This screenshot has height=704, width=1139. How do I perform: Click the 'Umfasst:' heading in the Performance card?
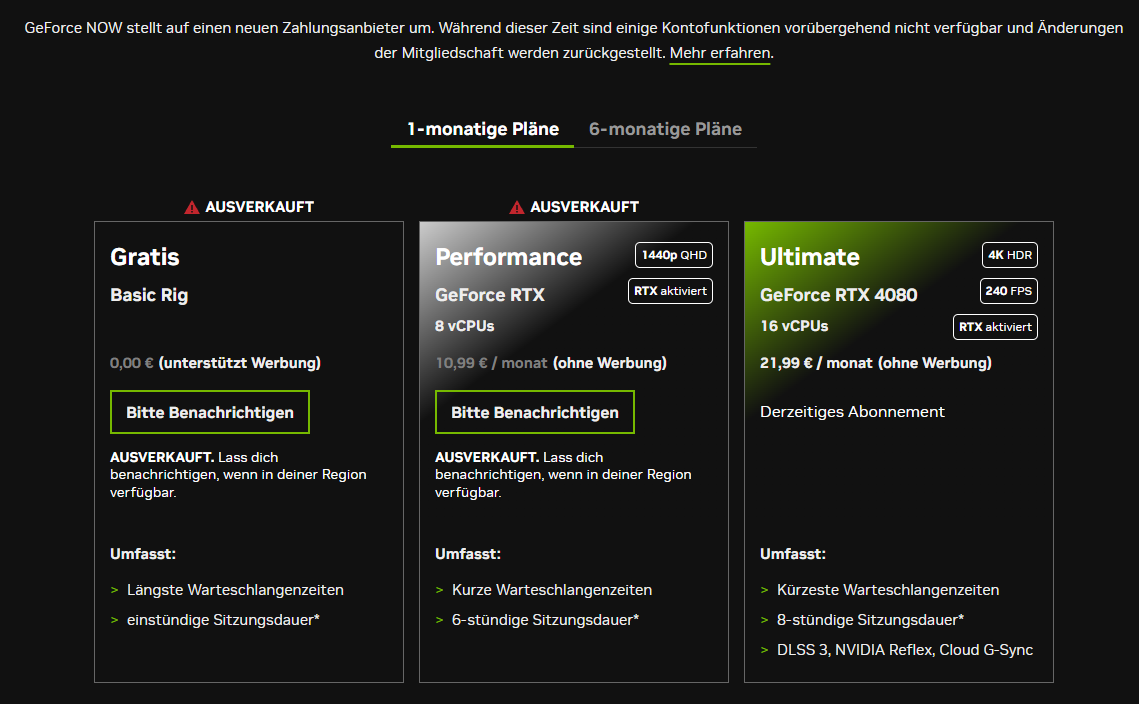point(468,554)
